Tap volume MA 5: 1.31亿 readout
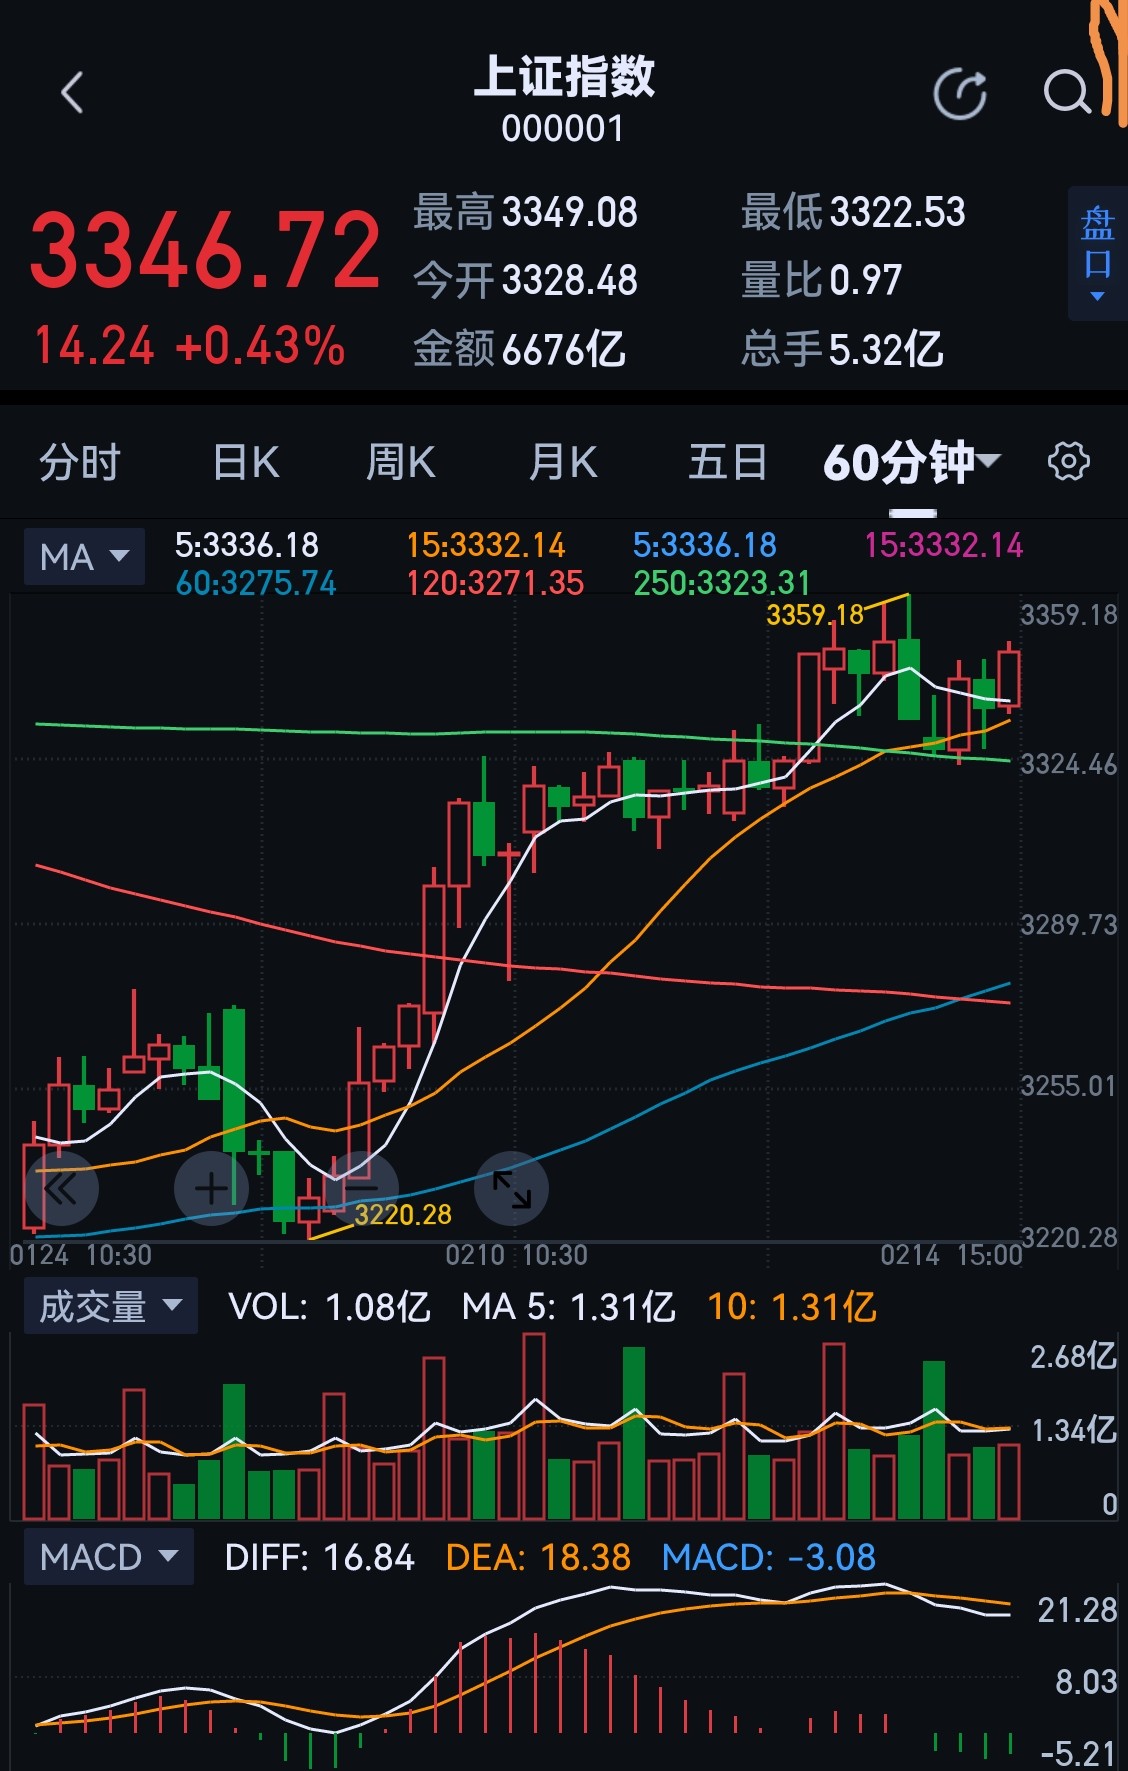Viewport: 1128px width, 1771px height. 569,1307
